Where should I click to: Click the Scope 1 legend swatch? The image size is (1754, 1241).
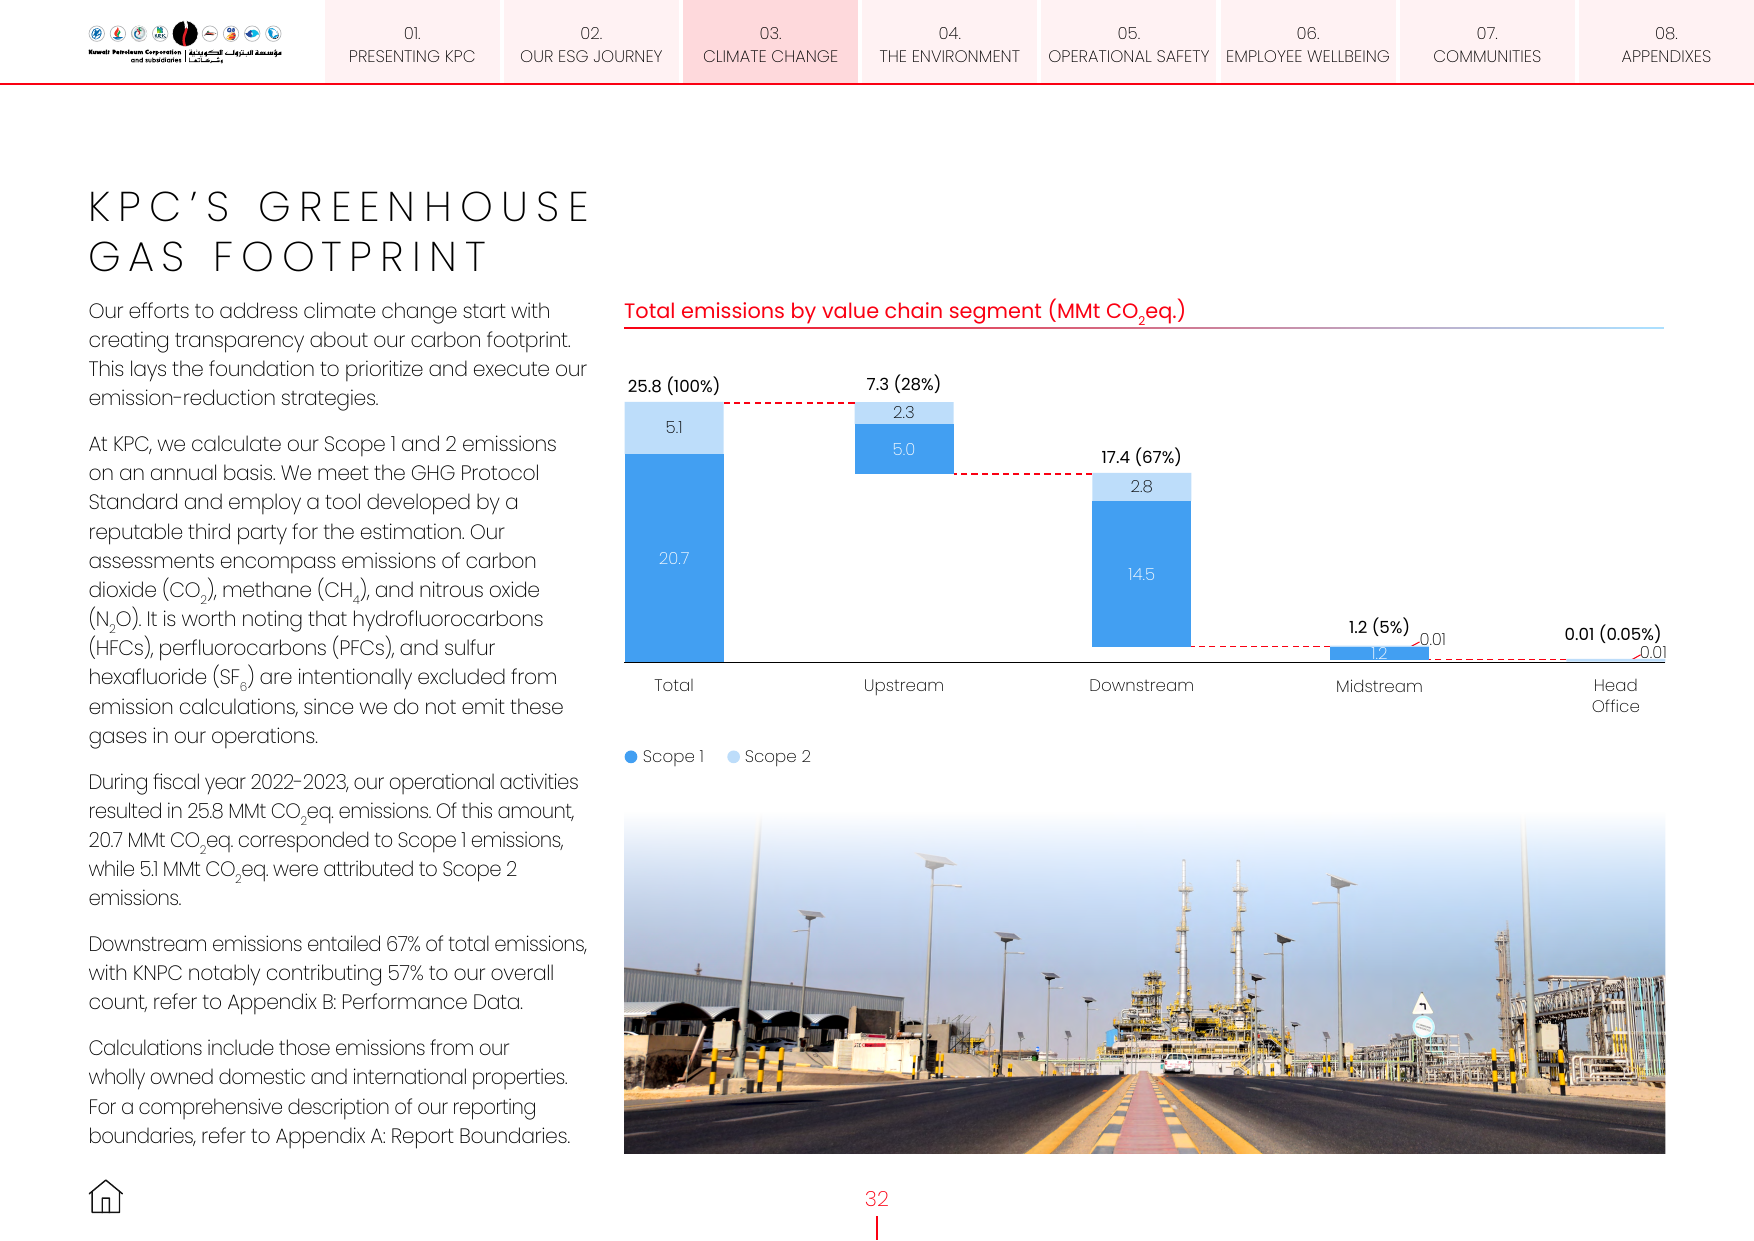click(631, 757)
